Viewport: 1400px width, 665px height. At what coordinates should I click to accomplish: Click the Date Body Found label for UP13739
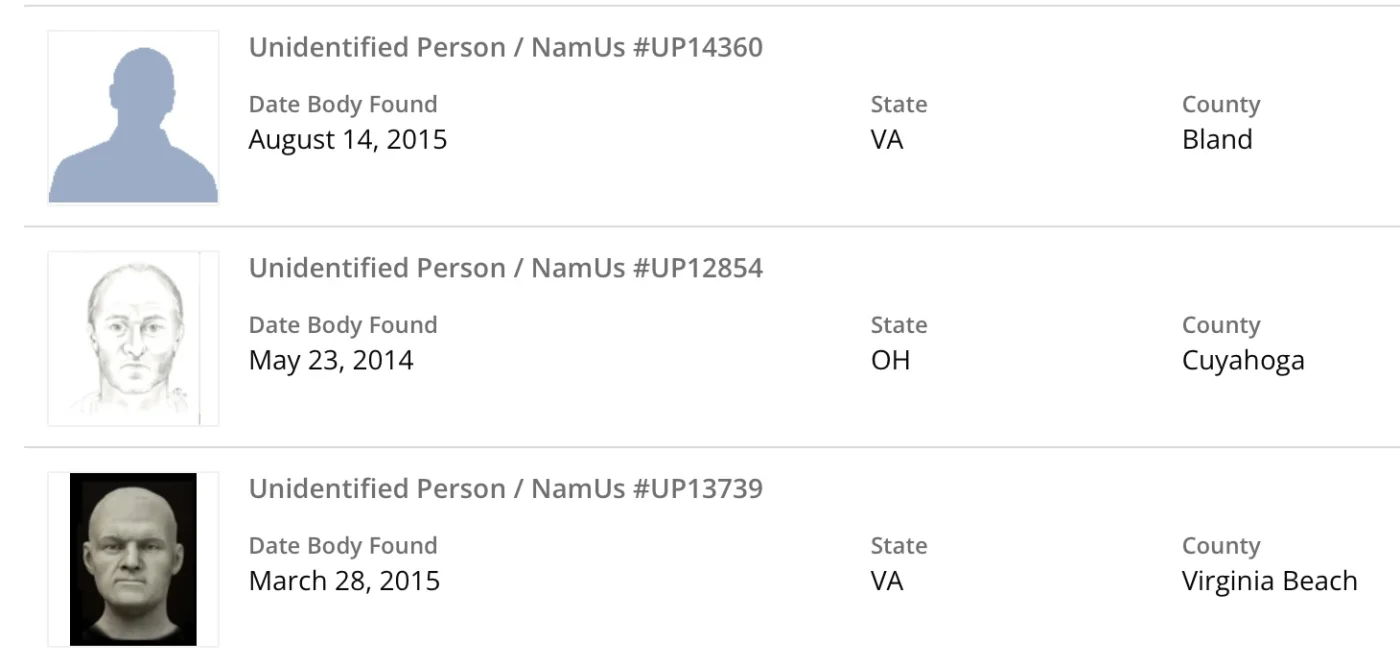343,546
